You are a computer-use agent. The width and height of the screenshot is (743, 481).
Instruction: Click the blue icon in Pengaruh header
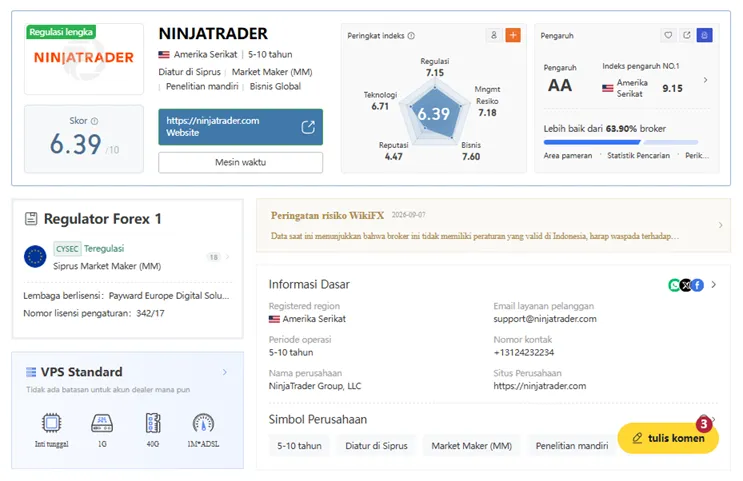pyautogui.click(x=705, y=35)
